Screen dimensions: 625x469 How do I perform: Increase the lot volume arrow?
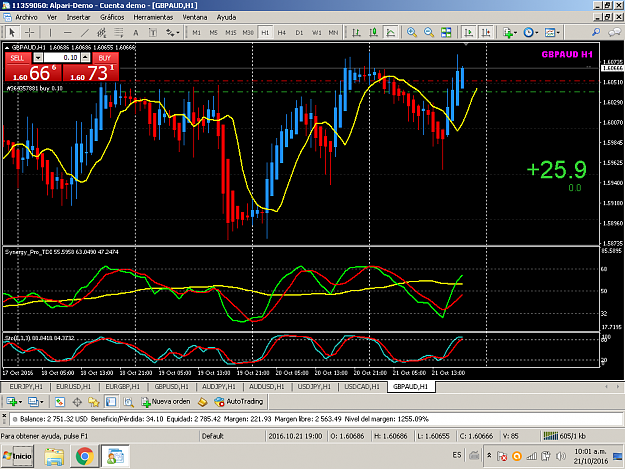tap(85, 58)
